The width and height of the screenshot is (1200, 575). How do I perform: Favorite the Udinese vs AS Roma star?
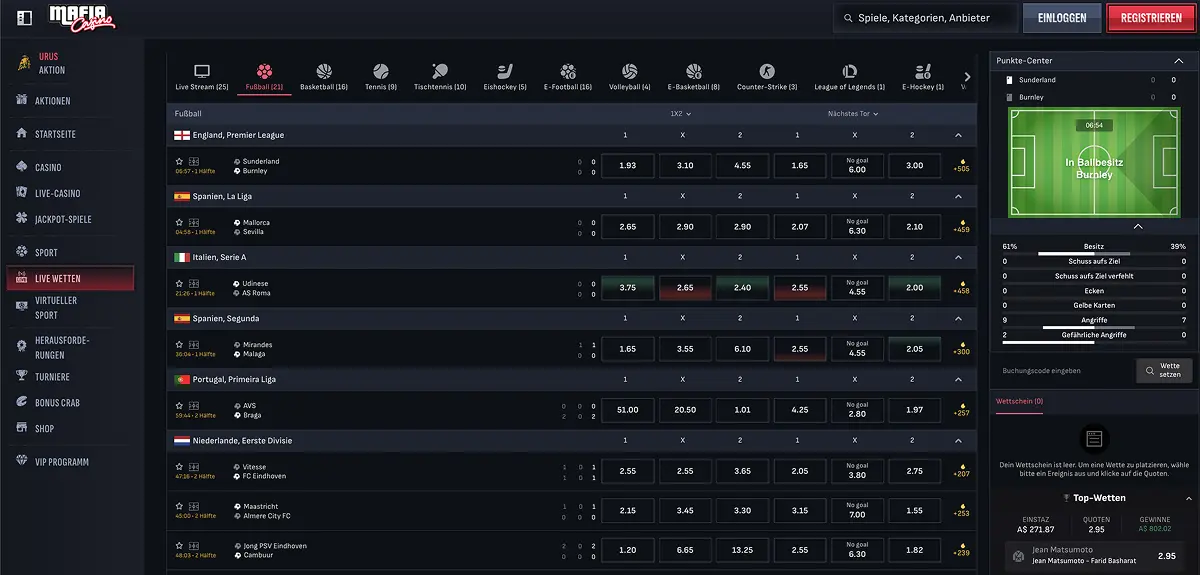pos(180,283)
